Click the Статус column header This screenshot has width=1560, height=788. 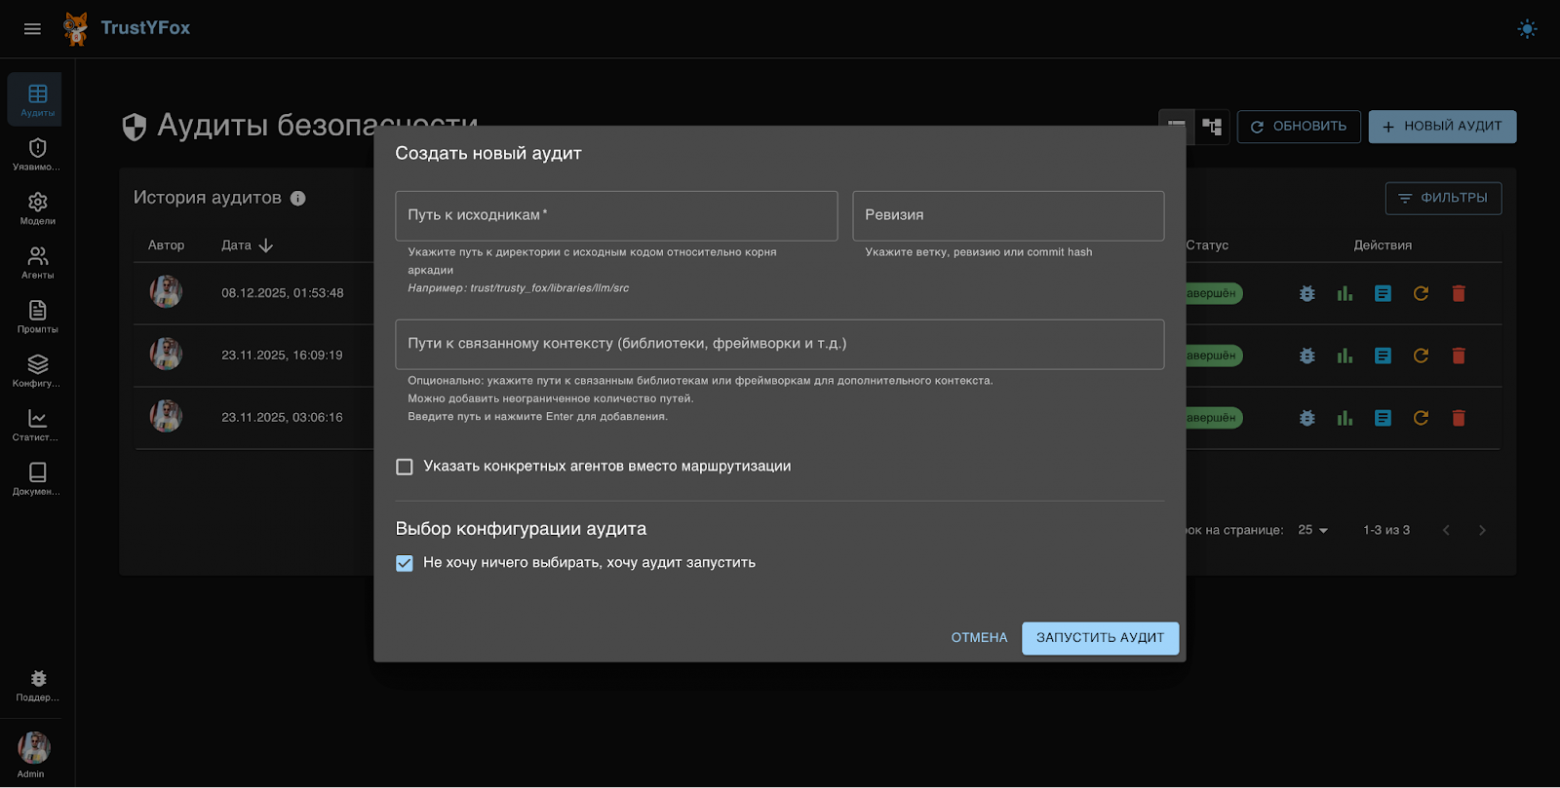(1207, 245)
